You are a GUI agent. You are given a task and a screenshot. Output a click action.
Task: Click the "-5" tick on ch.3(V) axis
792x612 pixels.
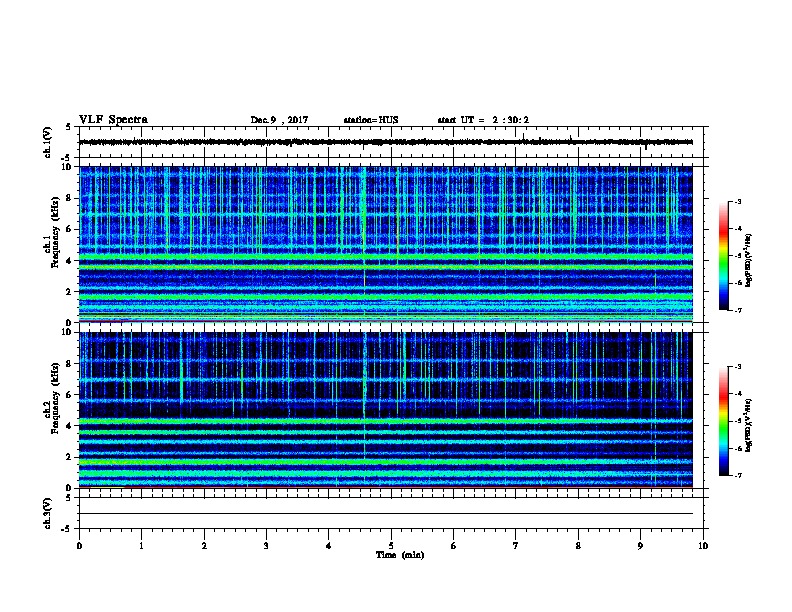(x=67, y=529)
